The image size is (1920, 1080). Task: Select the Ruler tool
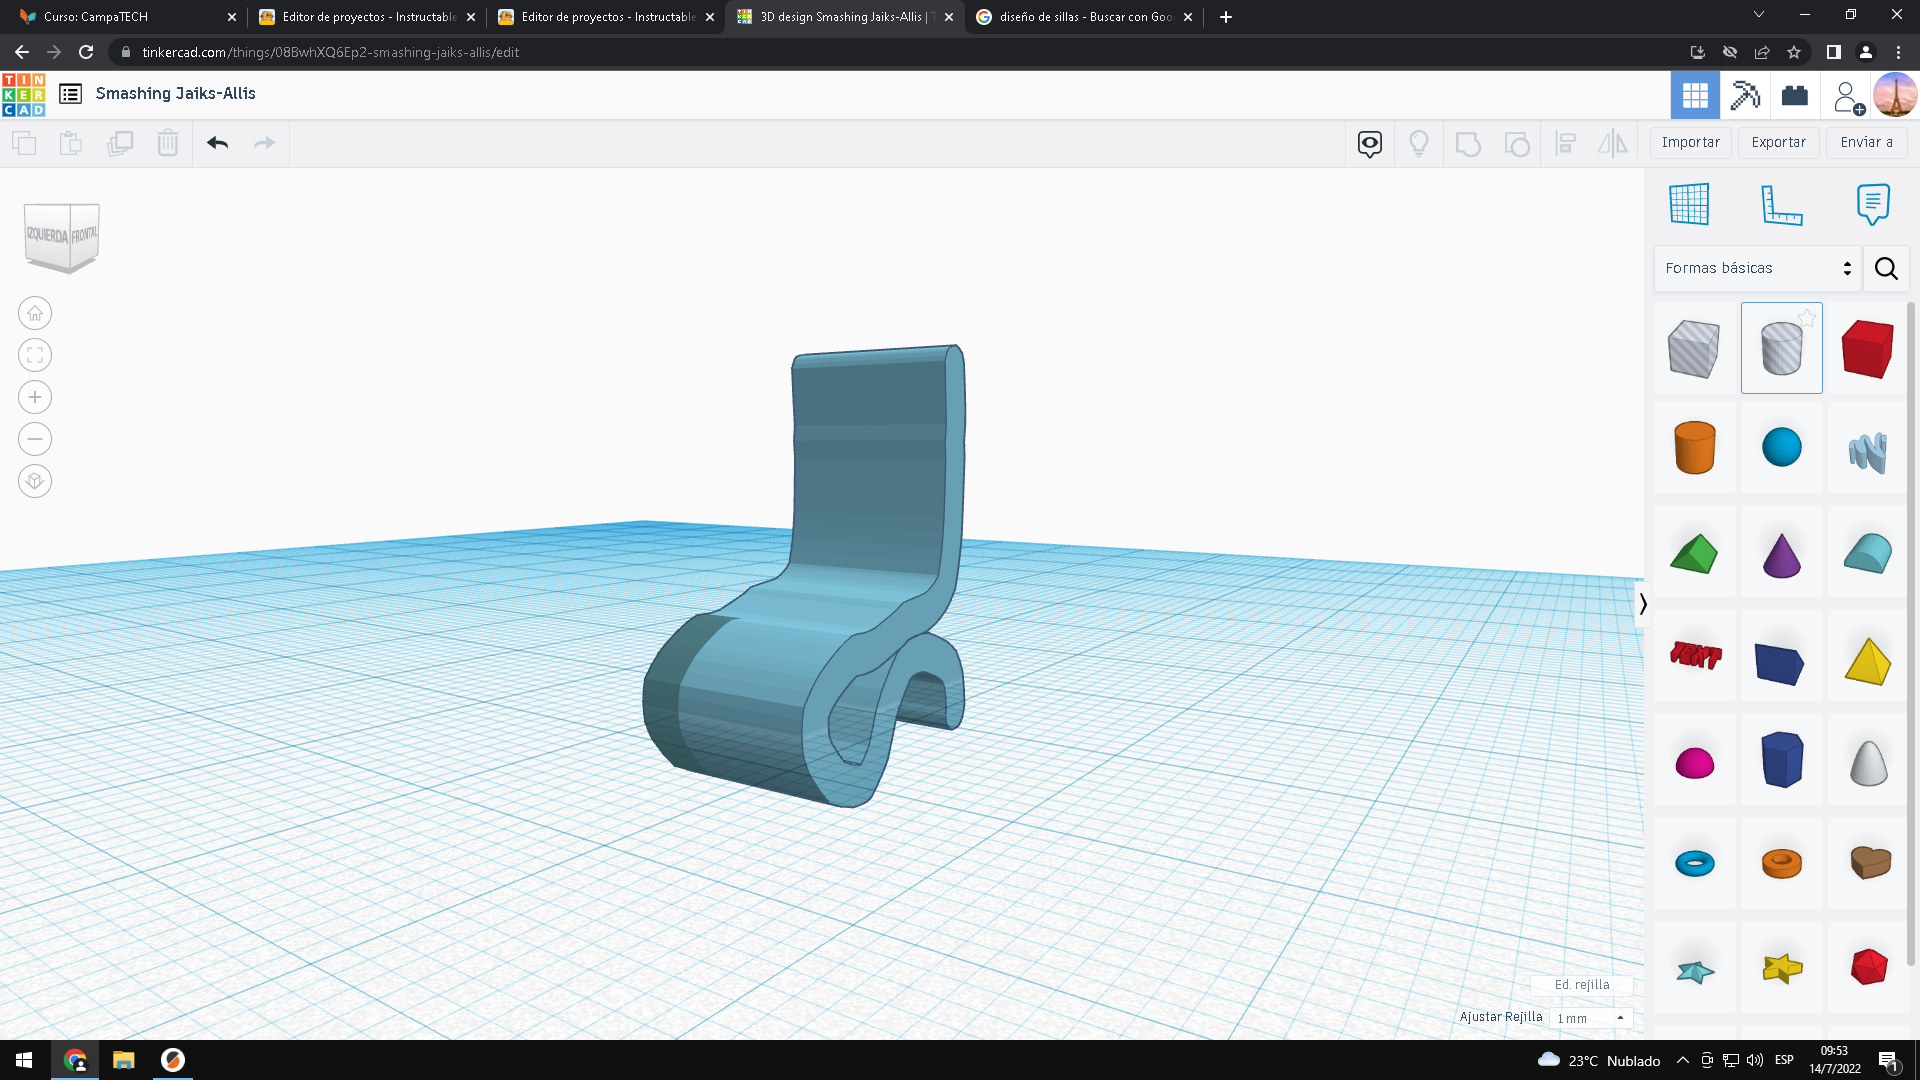tap(1781, 205)
